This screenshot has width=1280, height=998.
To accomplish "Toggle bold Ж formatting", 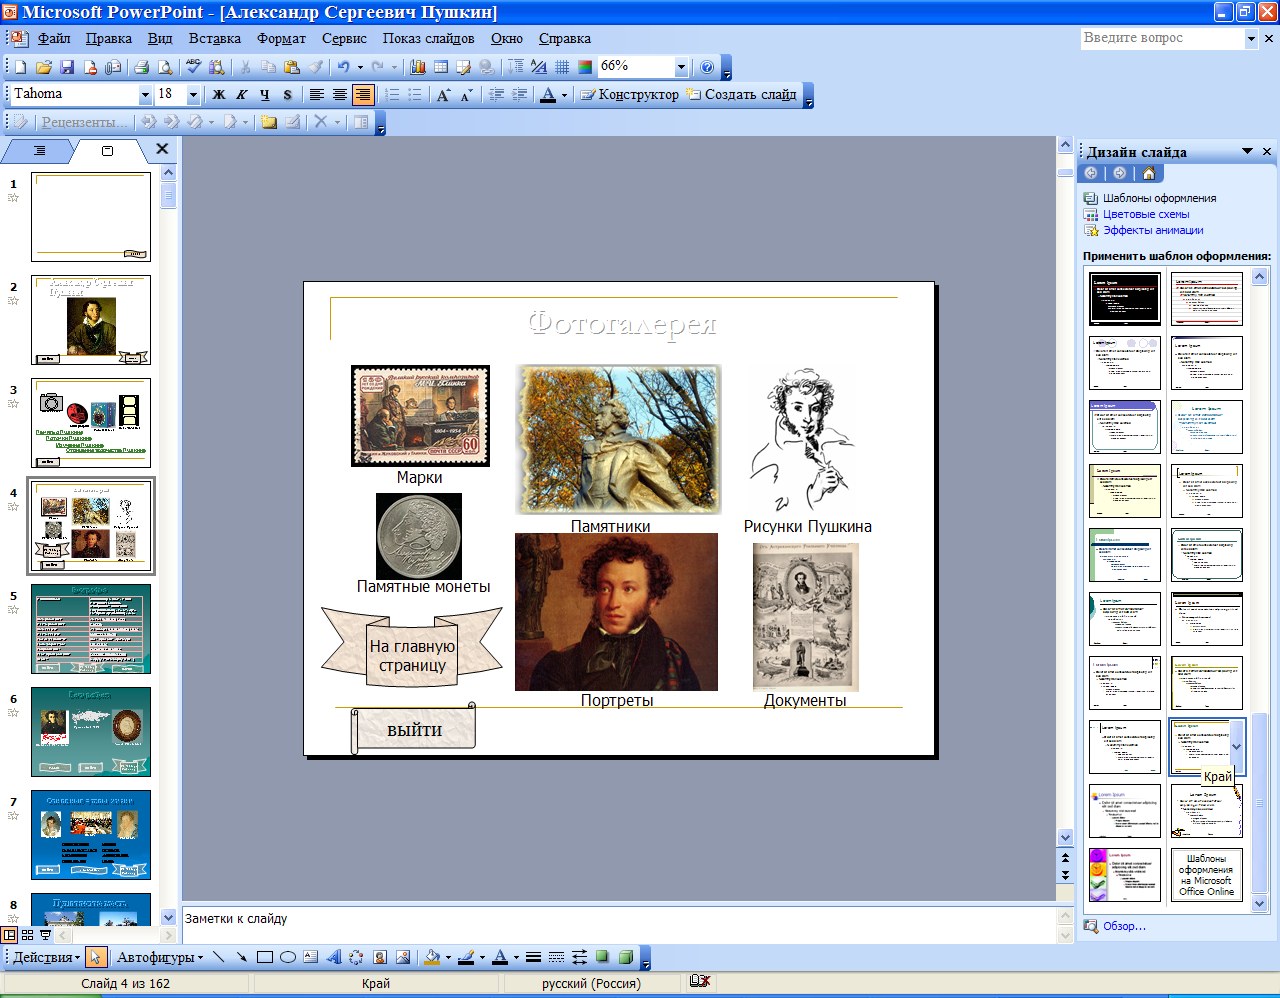I will point(219,95).
